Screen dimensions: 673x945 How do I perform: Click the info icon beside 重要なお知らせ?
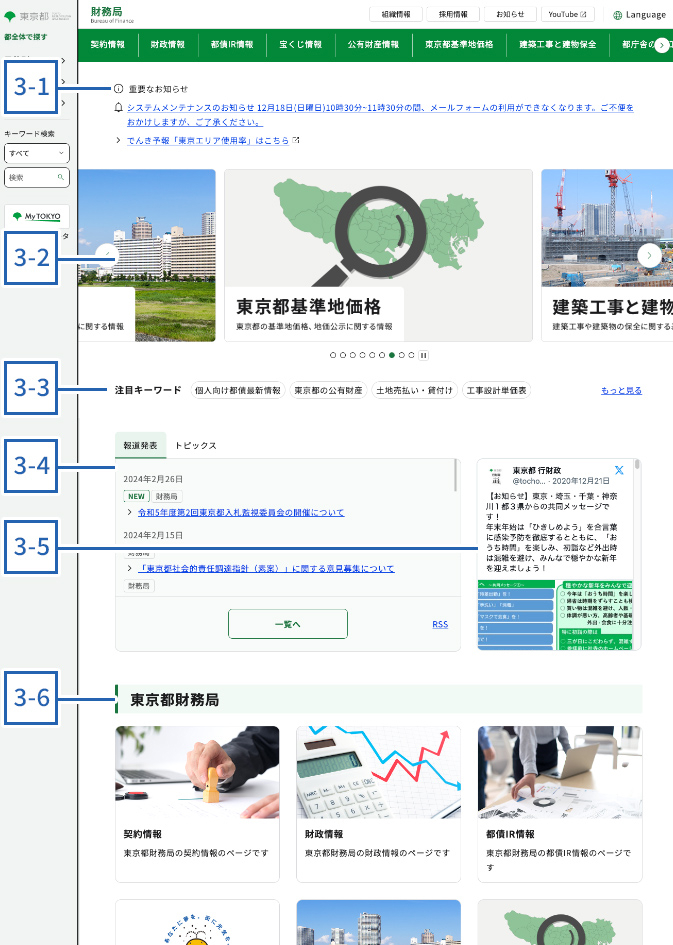118,89
